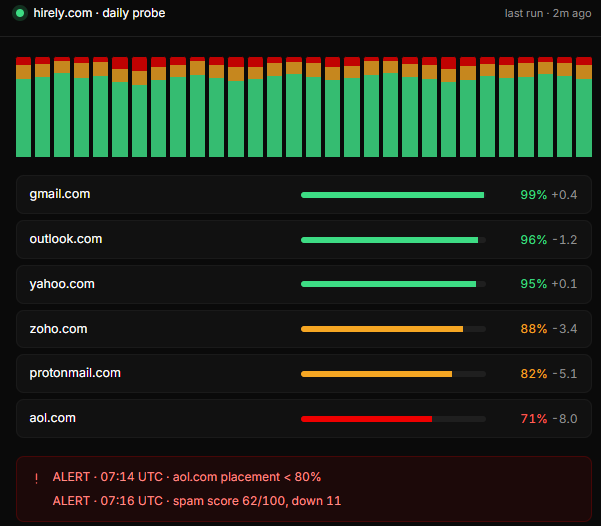Click the 96% outlook placement value

click(x=534, y=240)
